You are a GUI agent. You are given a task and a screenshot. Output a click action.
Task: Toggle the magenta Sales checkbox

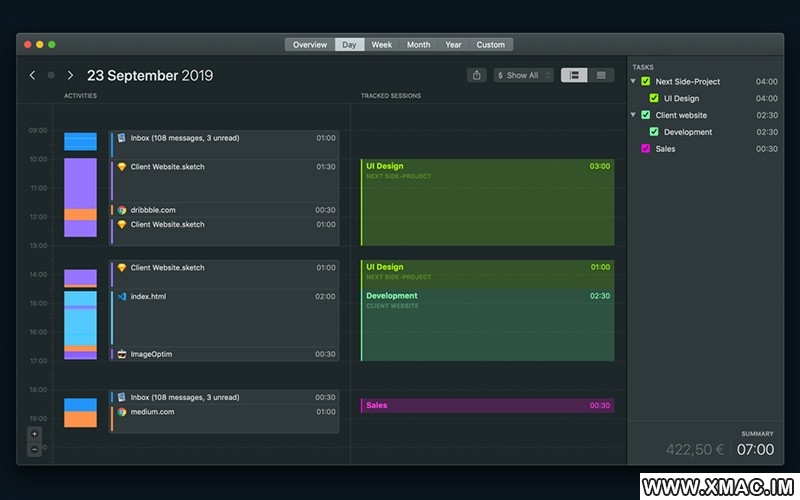[x=646, y=149]
